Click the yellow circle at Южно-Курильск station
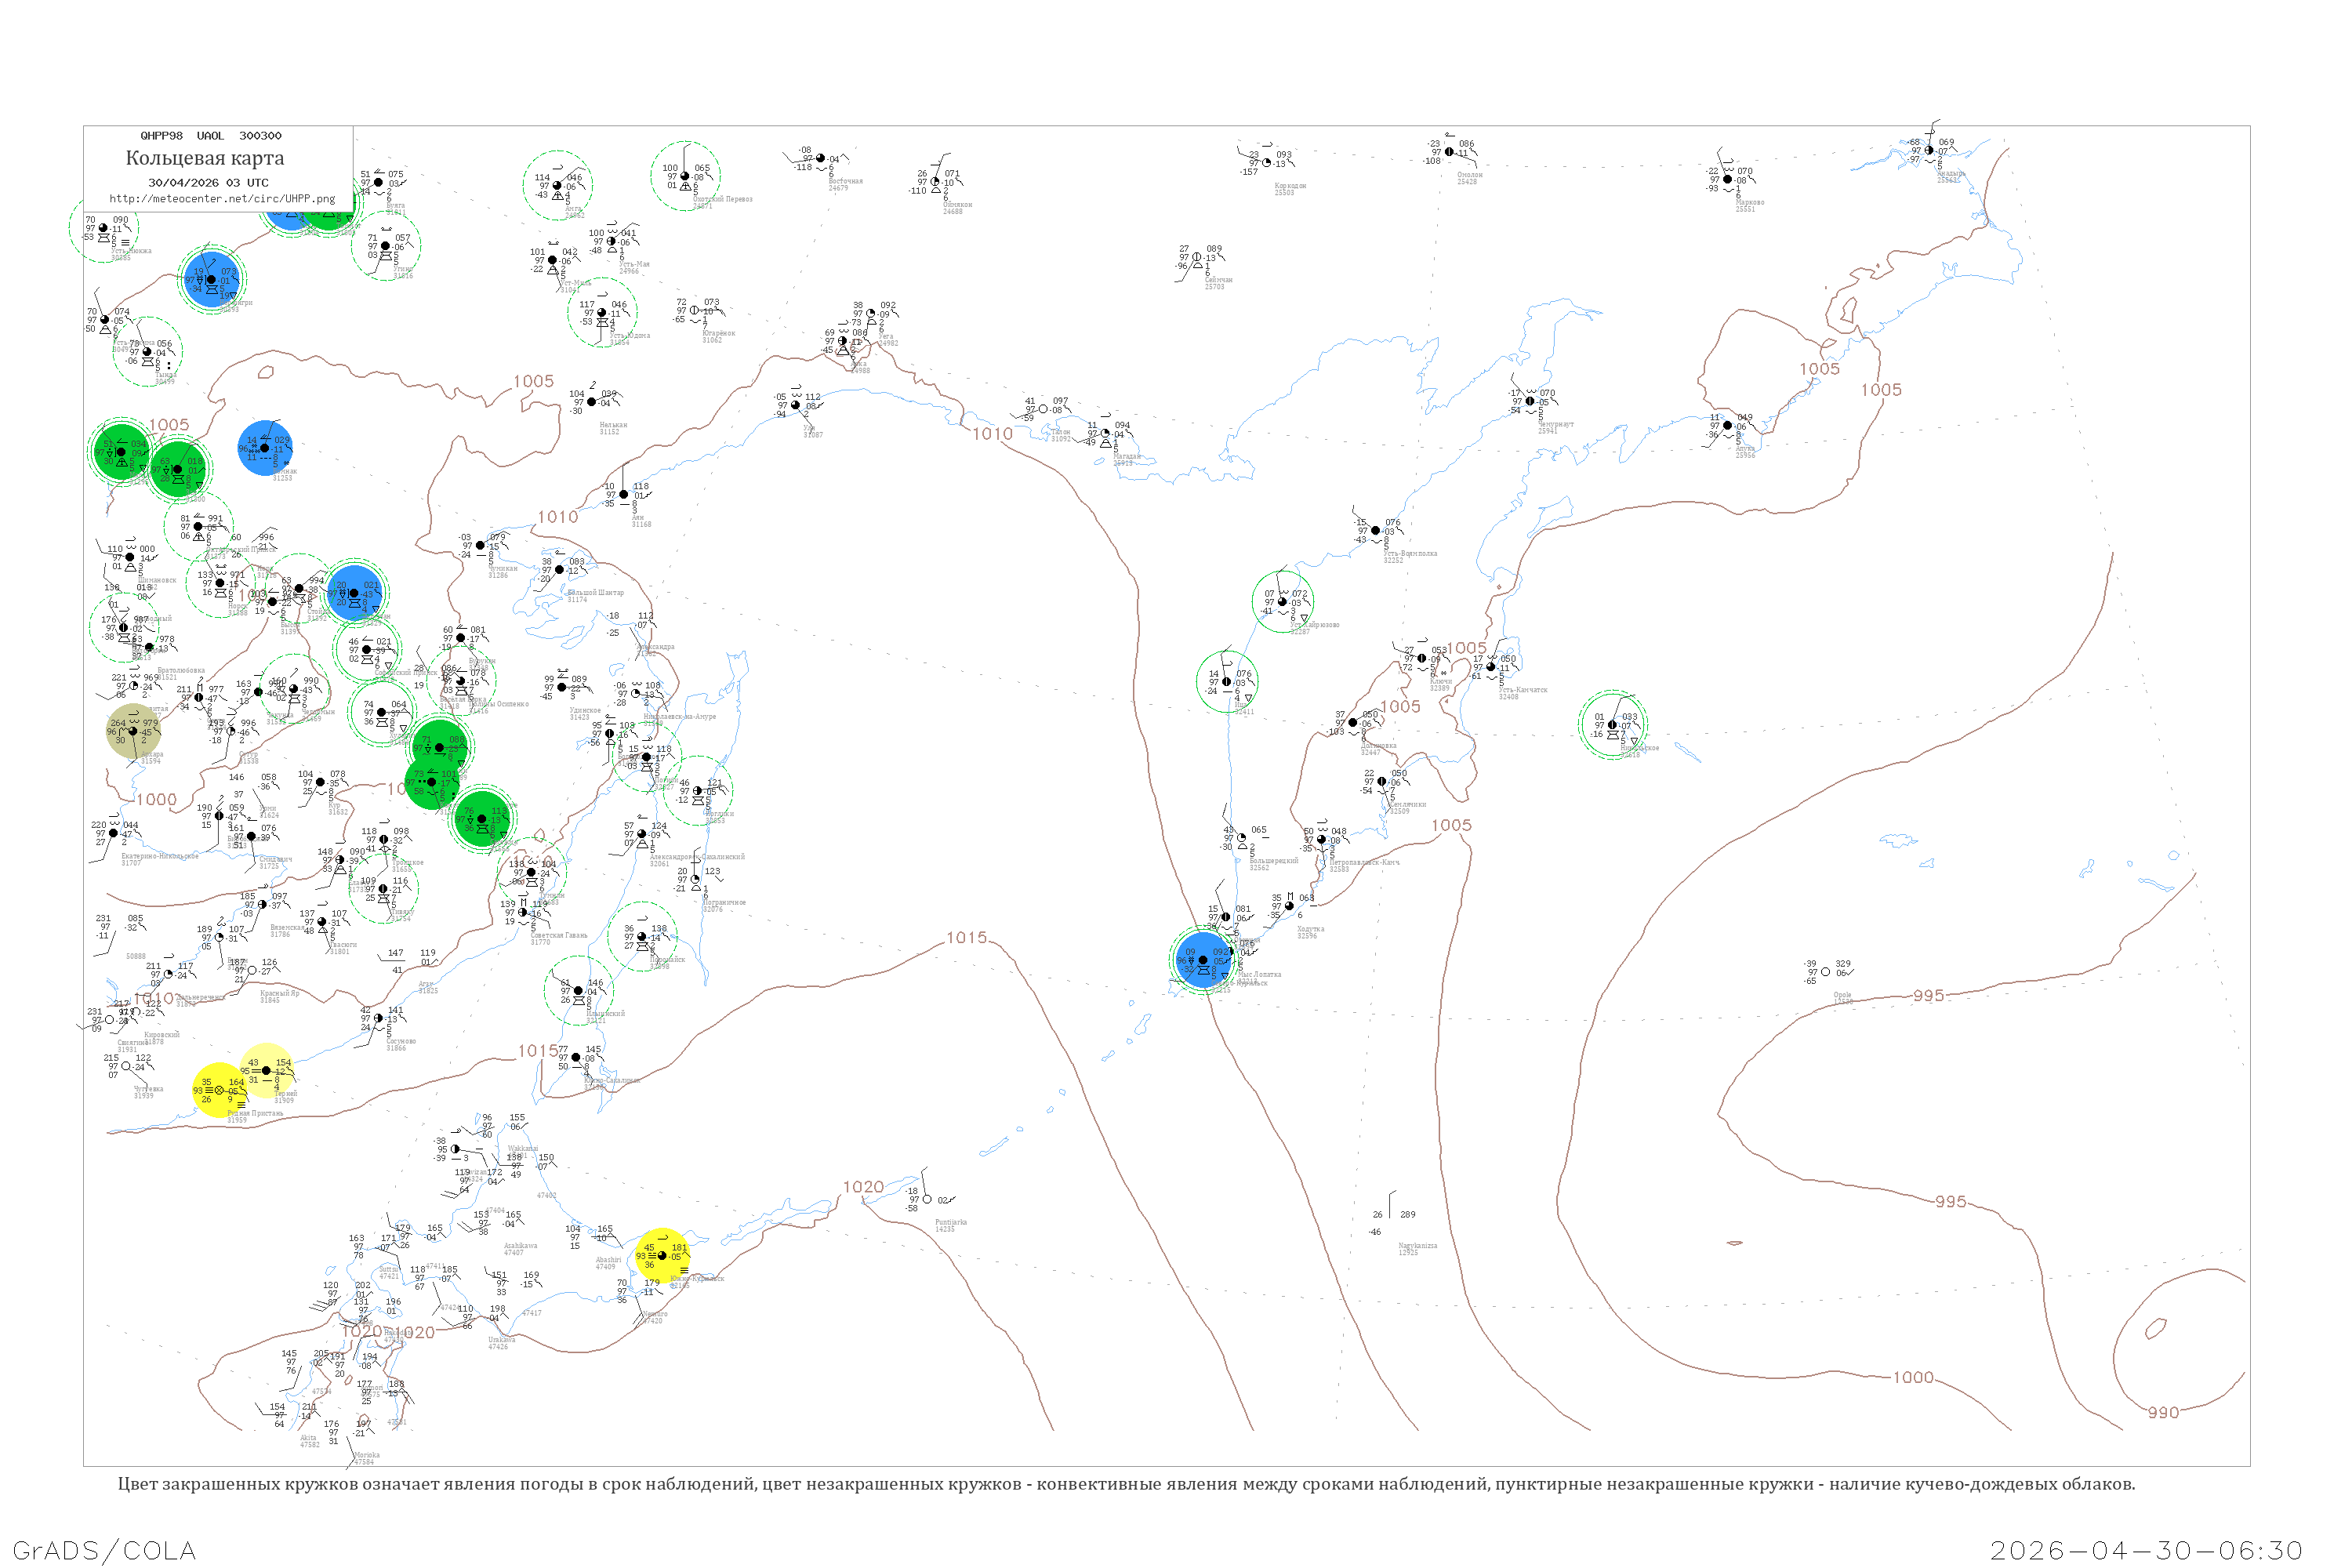Viewport: 2352px width, 1568px height. click(662, 1256)
